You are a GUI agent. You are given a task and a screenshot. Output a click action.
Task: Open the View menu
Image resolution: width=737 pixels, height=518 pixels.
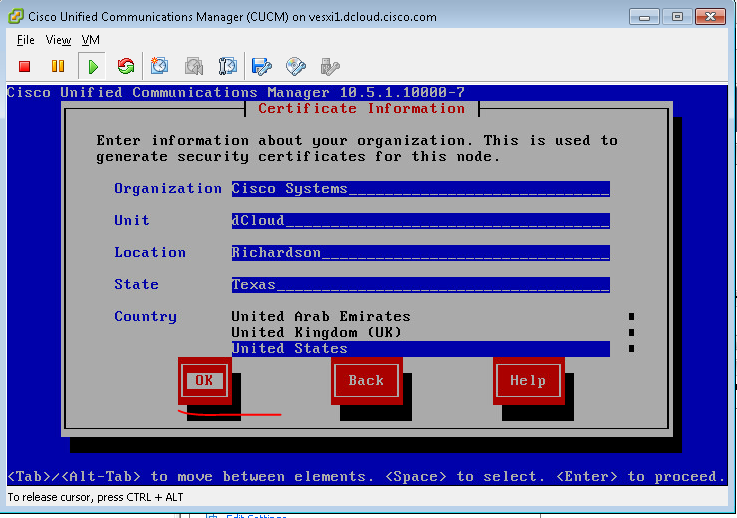point(58,40)
